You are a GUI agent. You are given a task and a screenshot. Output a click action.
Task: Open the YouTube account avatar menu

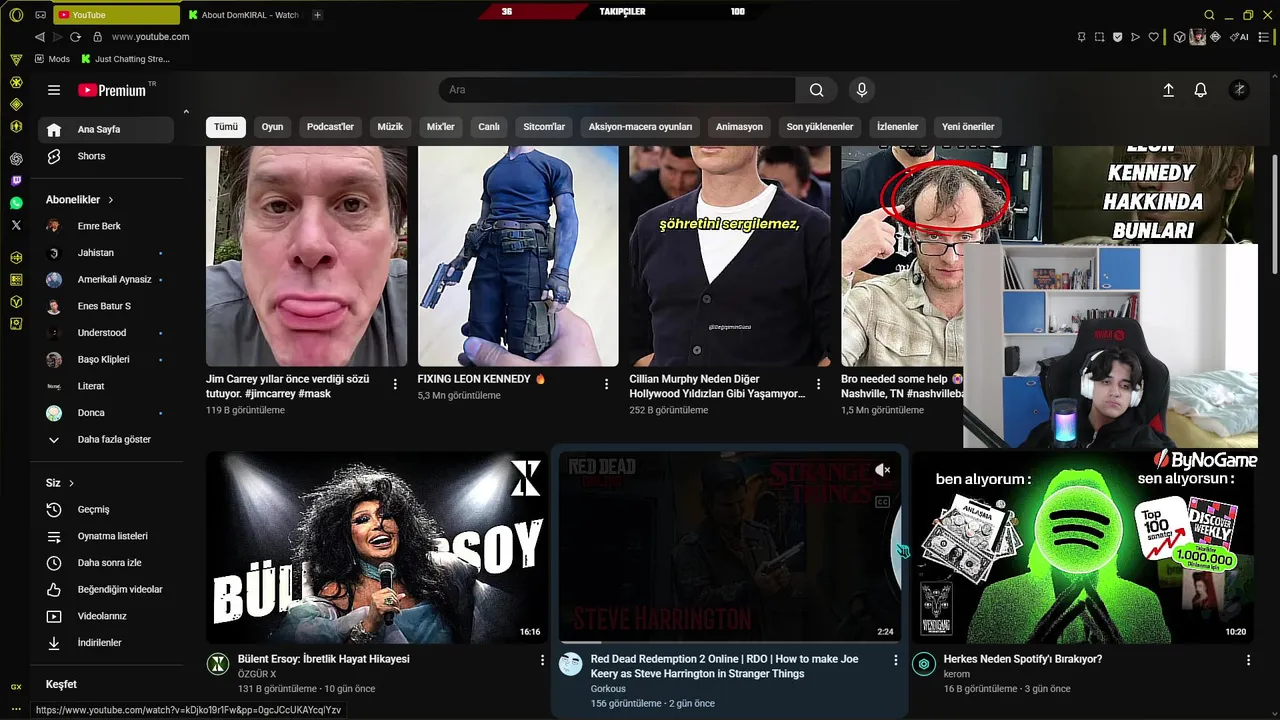tap(1239, 90)
